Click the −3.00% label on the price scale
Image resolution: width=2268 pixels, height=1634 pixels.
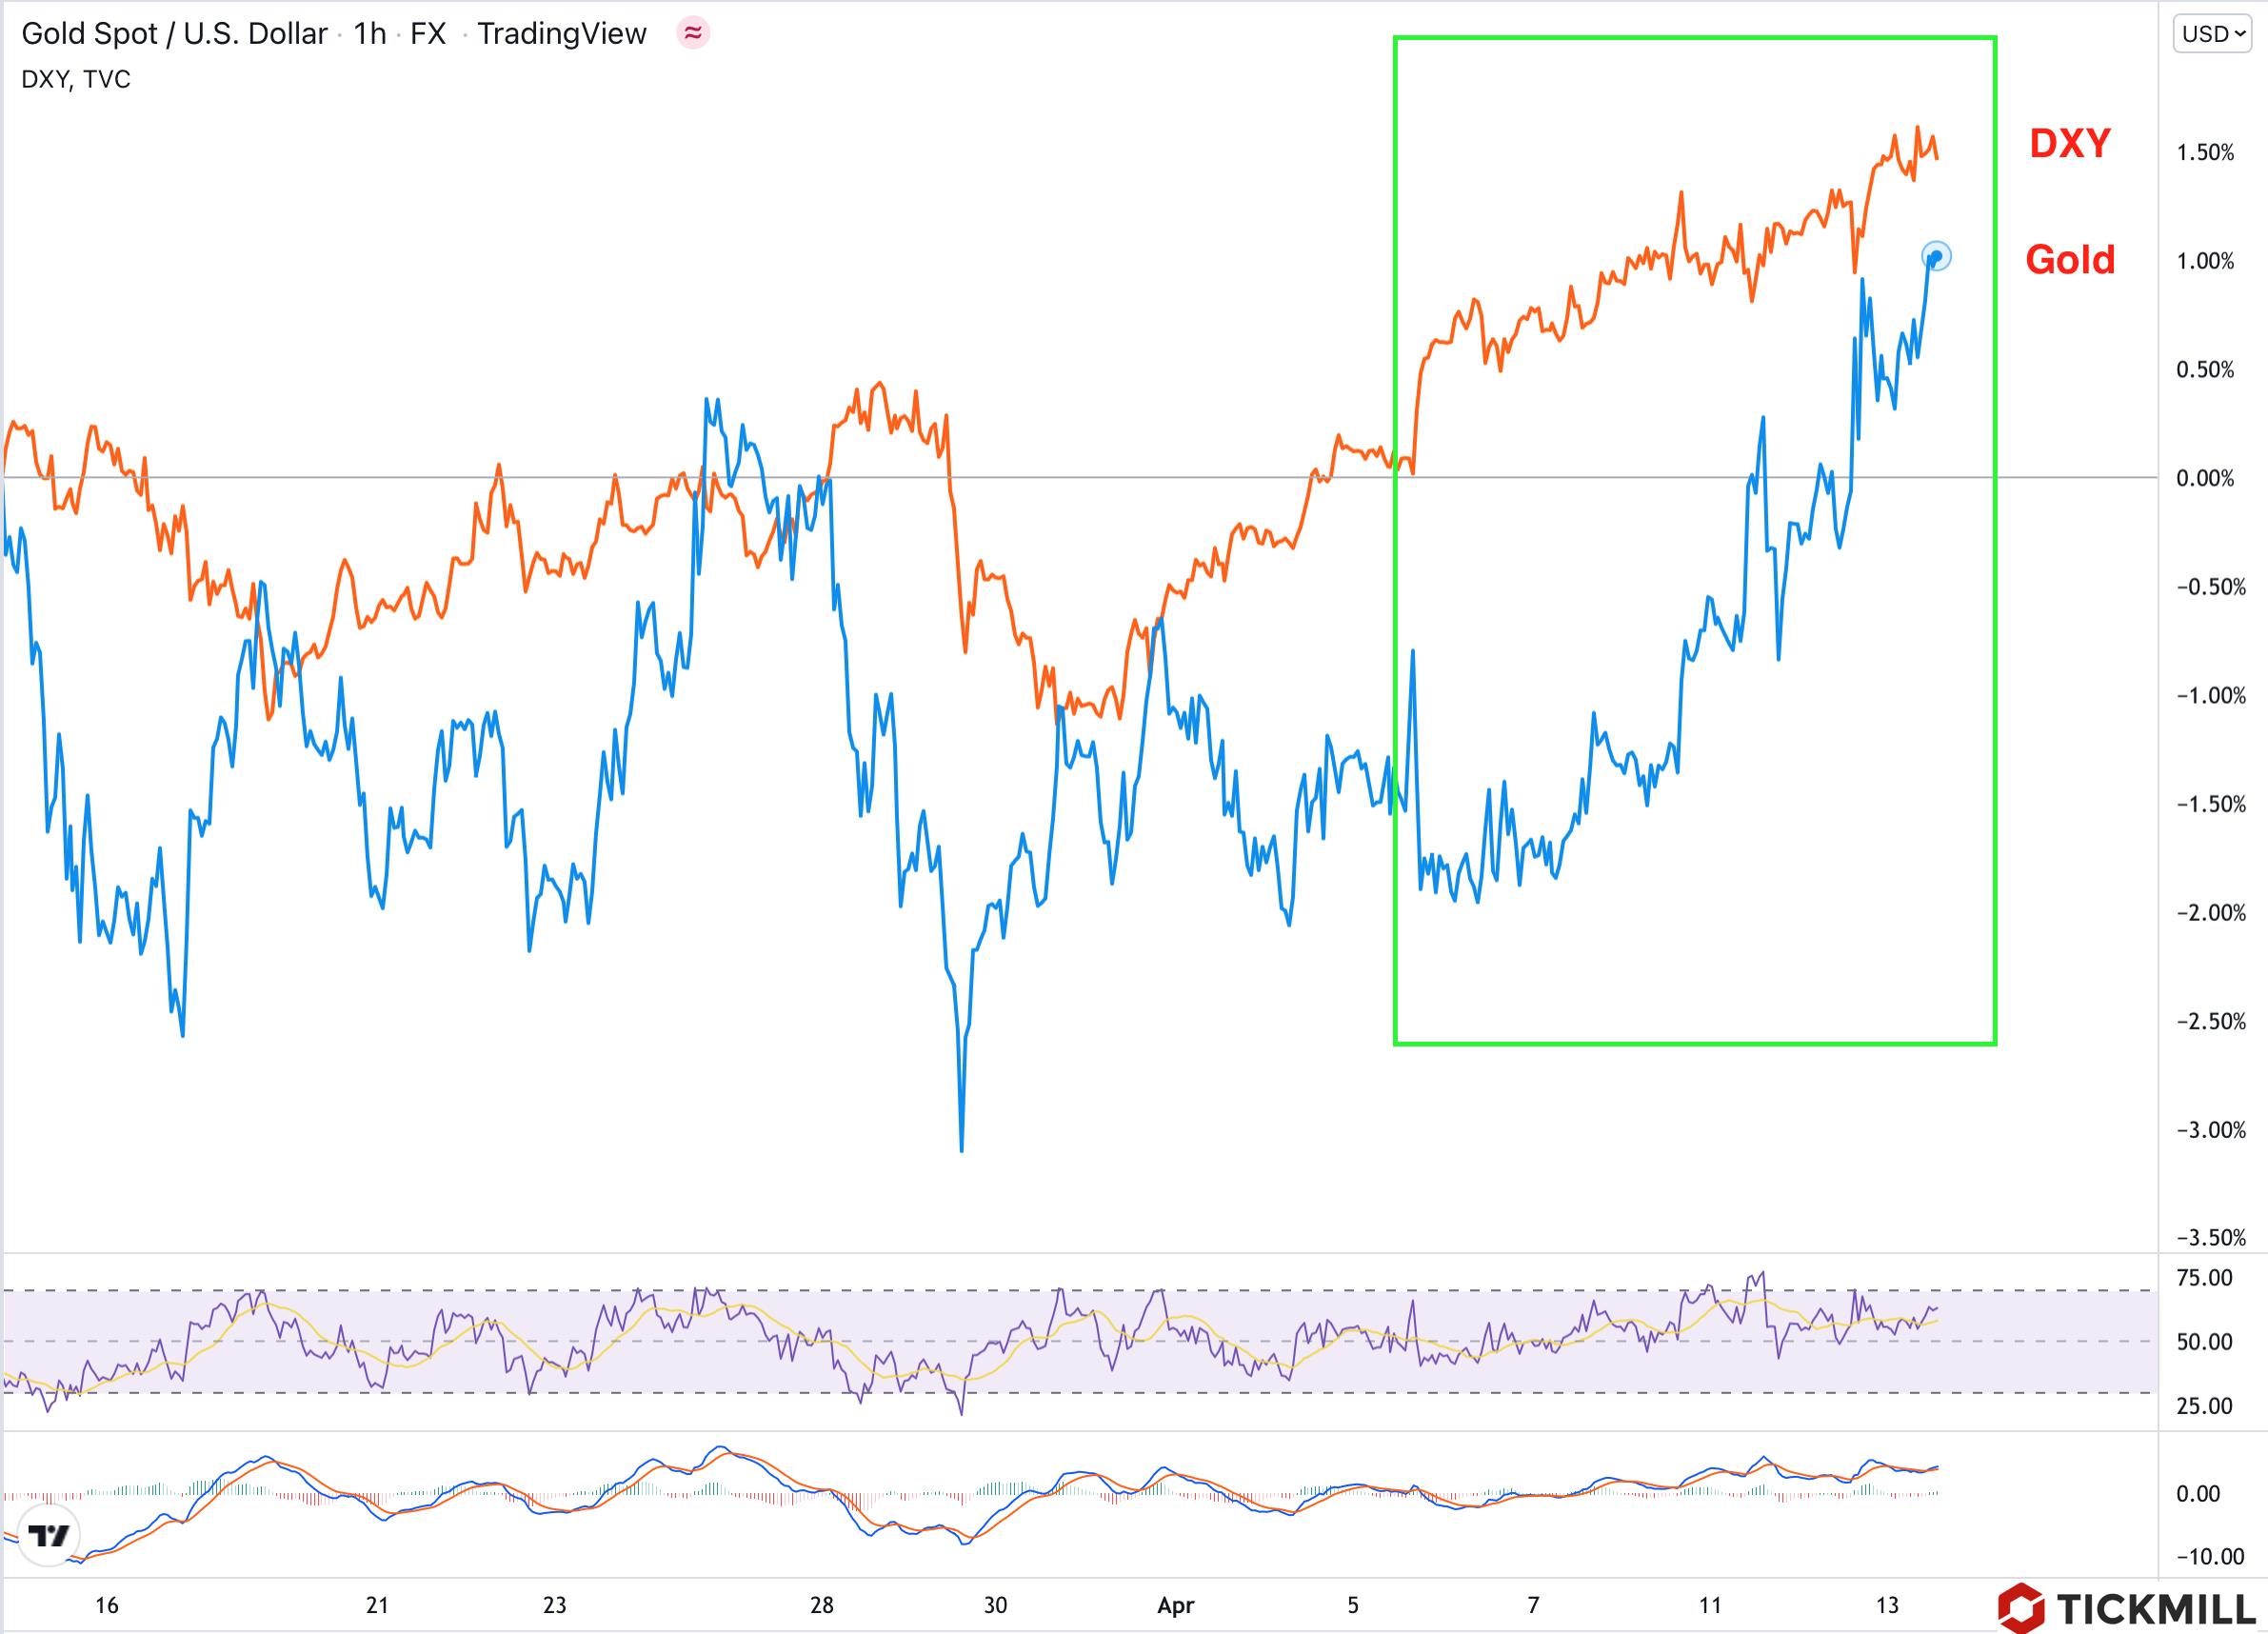[2210, 1130]
